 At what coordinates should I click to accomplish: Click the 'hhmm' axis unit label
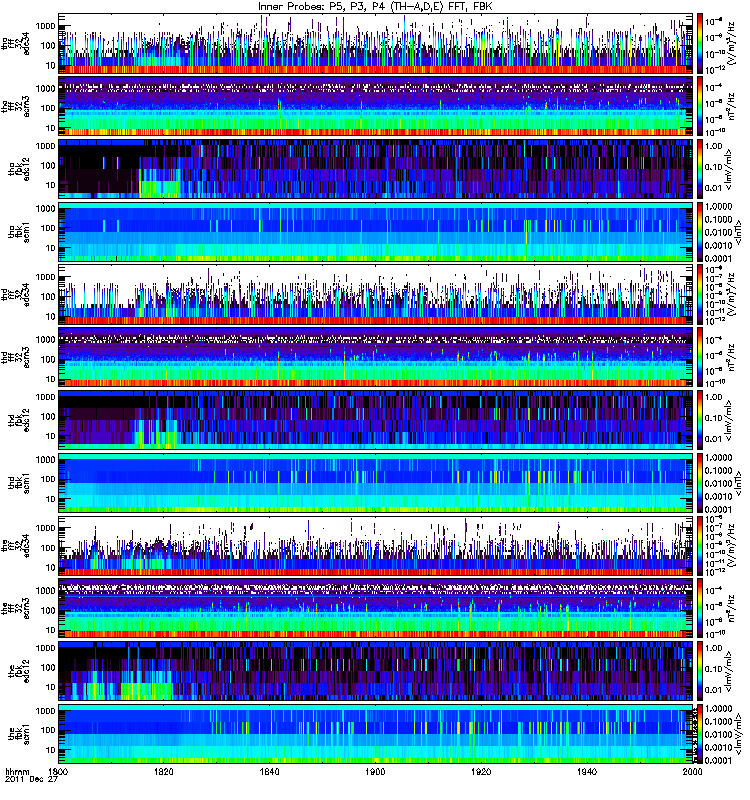[17, 772]
